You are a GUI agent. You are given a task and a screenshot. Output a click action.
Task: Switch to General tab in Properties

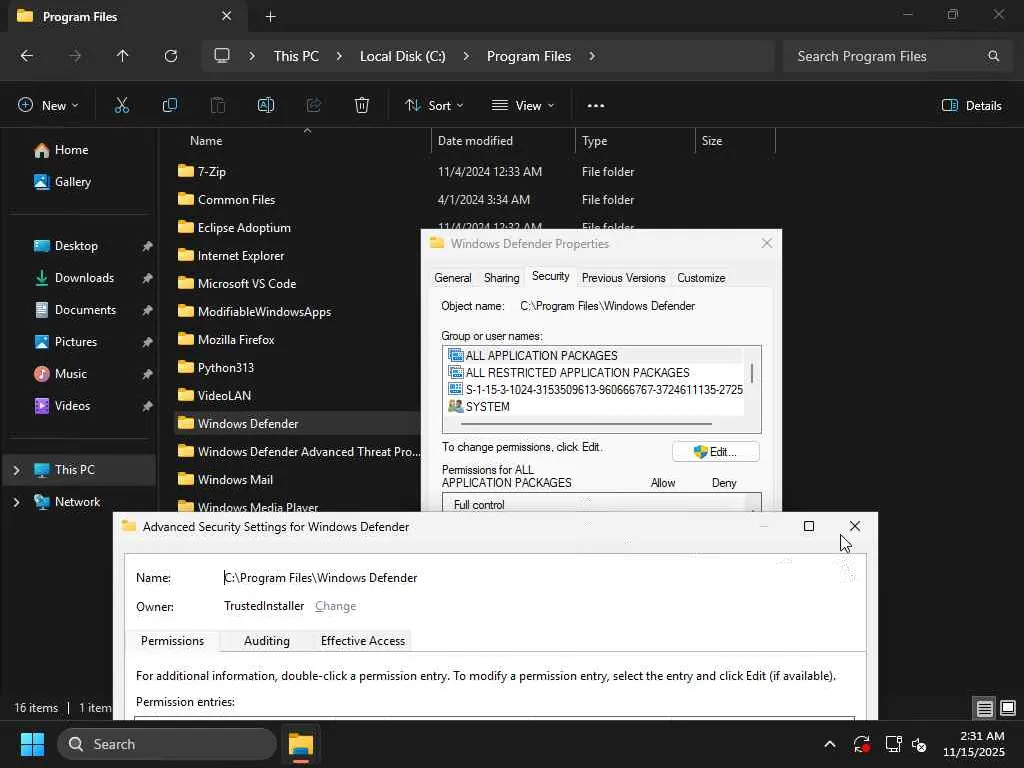click(x=453, y=278)
